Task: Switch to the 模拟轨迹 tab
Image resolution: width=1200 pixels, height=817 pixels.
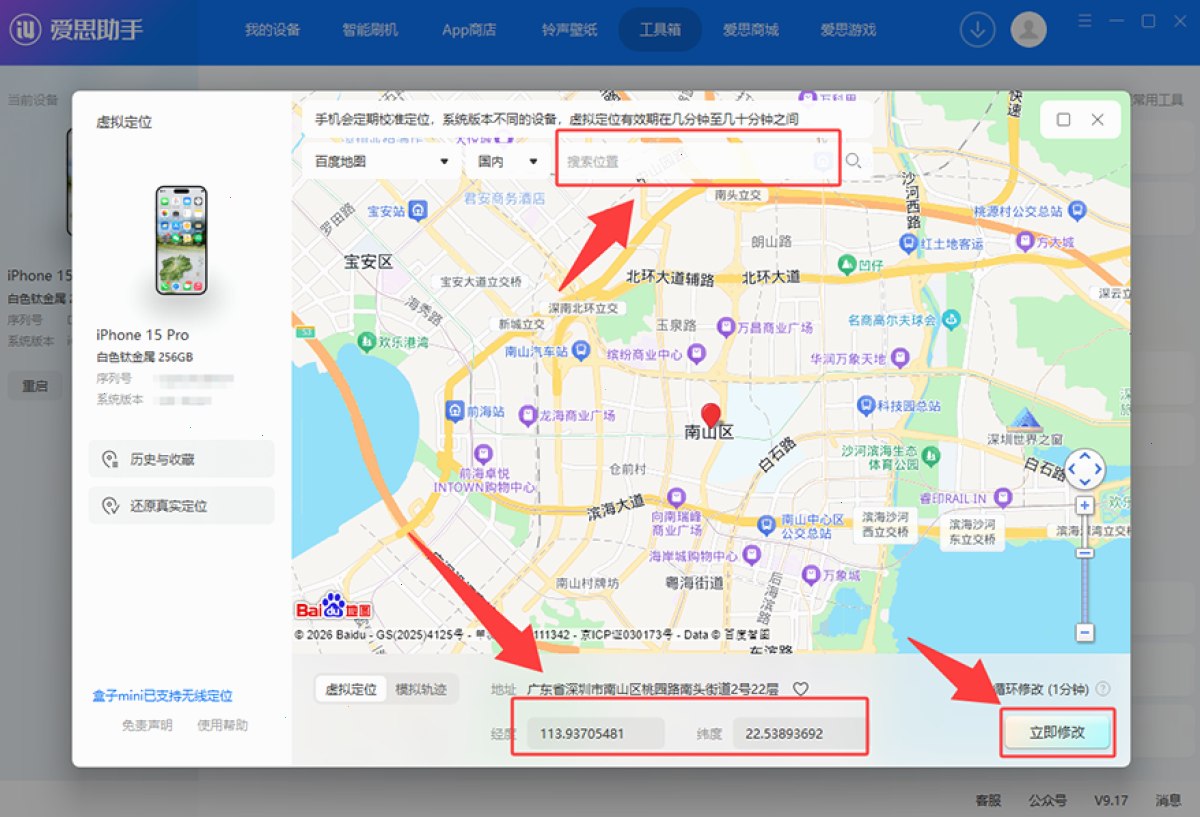Action: (420, 689)
